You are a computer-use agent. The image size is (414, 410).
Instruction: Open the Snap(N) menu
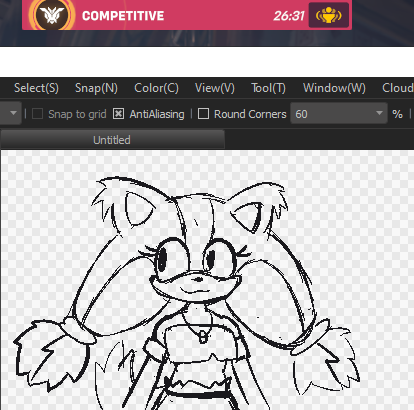96,88
